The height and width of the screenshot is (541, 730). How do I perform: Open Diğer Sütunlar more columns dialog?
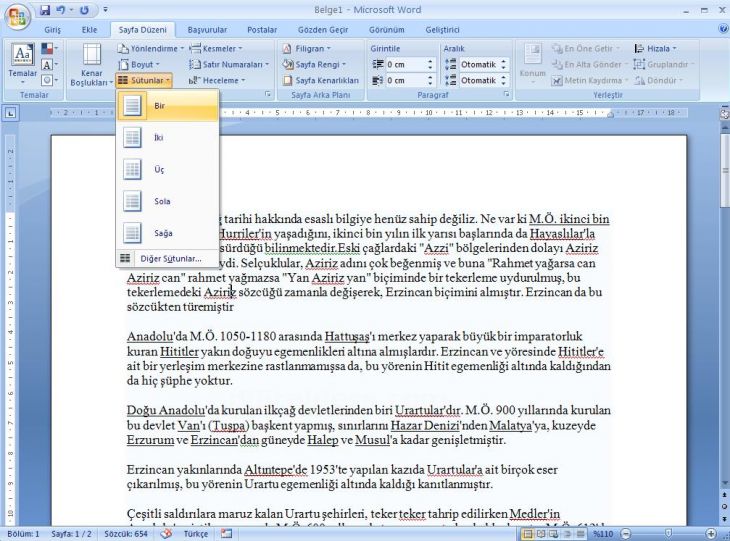click(168, 258)
